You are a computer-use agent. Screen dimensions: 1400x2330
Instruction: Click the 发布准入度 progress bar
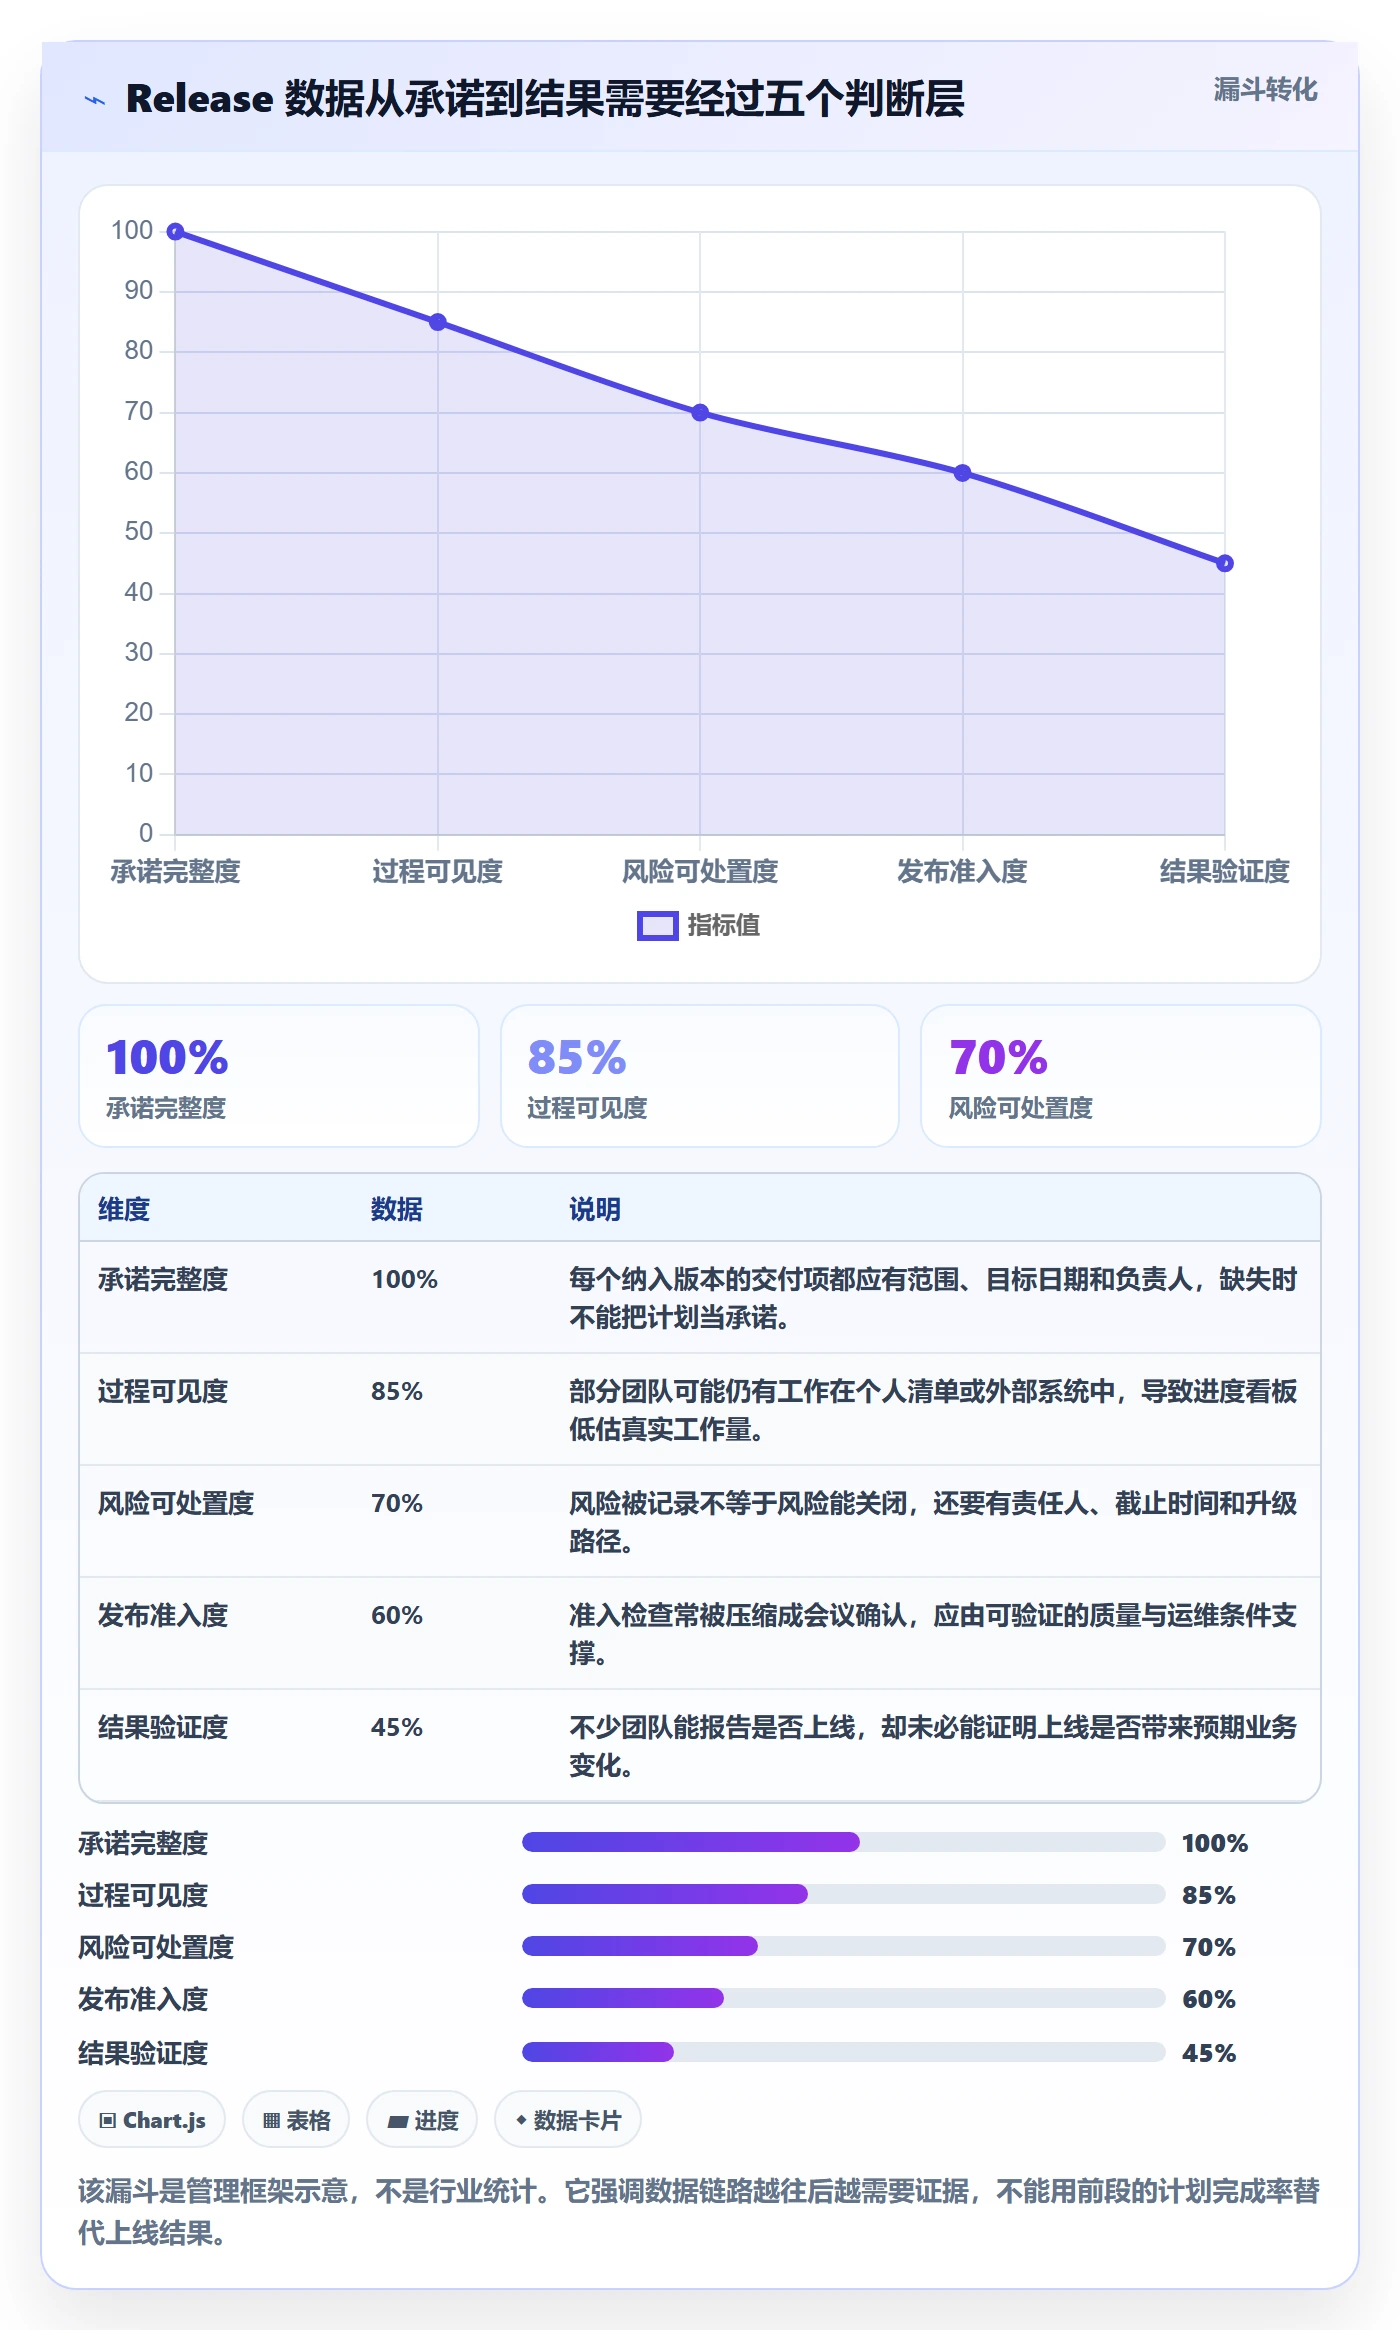tap(844, 1998)
